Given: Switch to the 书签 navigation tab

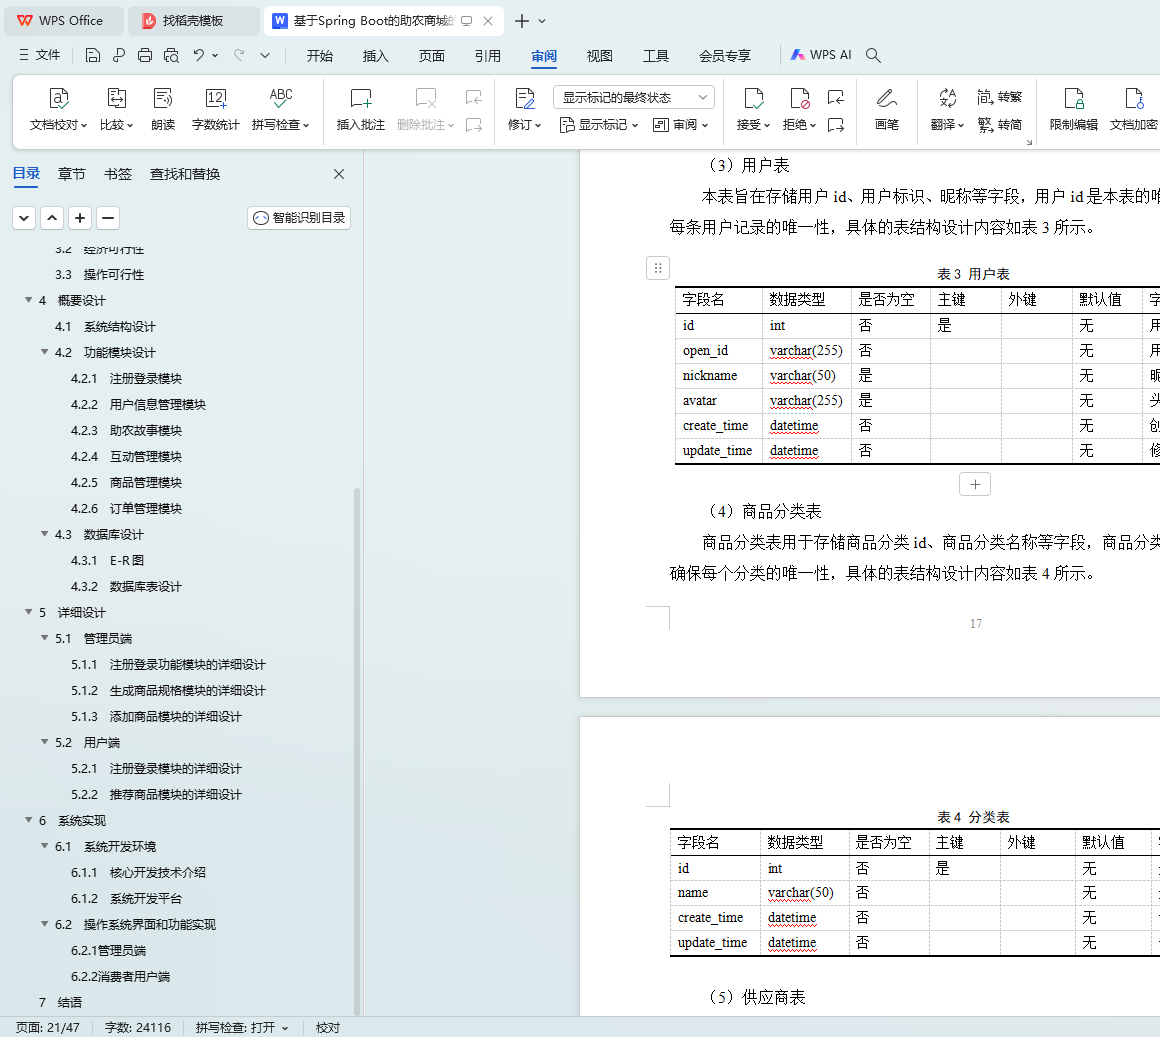Looking at the screenshot, I should pyautogui.click(x=118, y=174).
